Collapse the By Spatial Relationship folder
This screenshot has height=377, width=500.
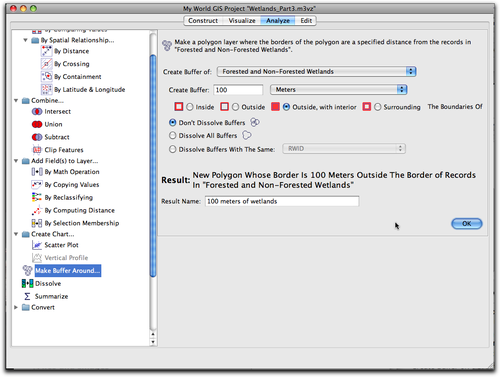click(25, 40)
